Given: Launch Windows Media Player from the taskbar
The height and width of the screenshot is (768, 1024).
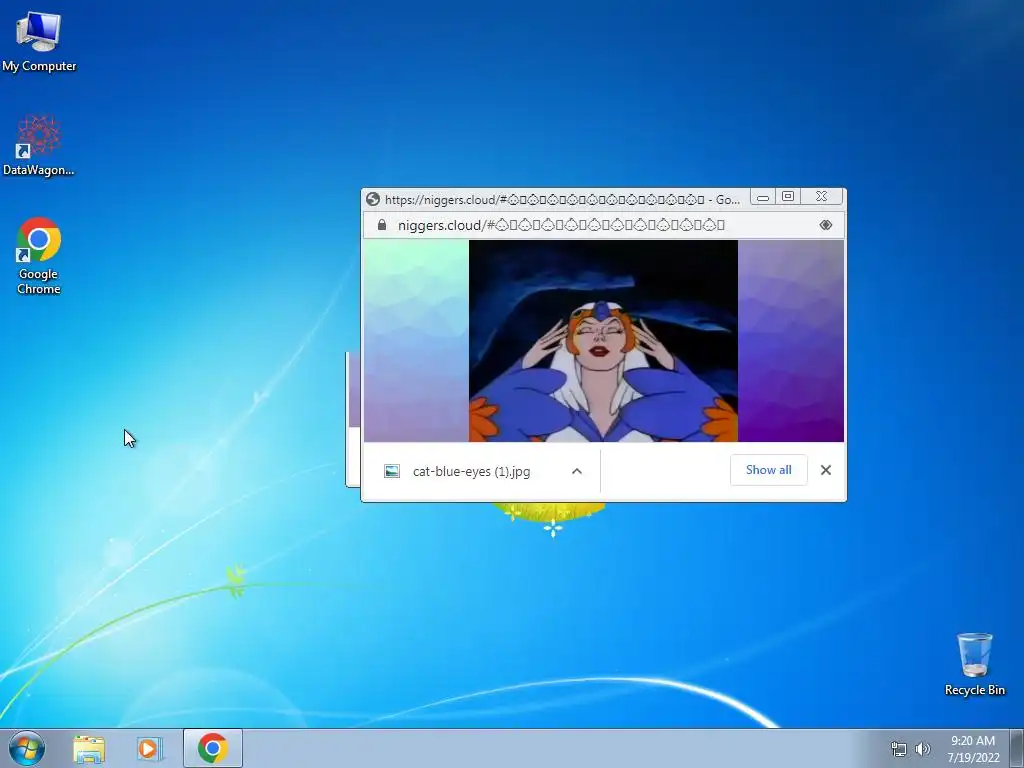Looking at the screenshot, I should pyautogui.click(x=149, y=748).
